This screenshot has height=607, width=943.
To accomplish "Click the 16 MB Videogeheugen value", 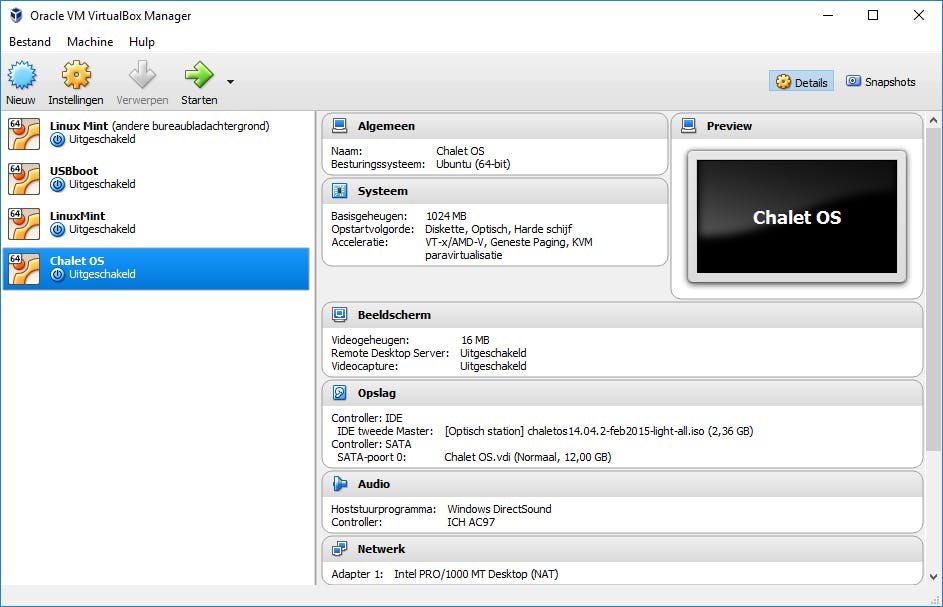I will pos(475,340).
